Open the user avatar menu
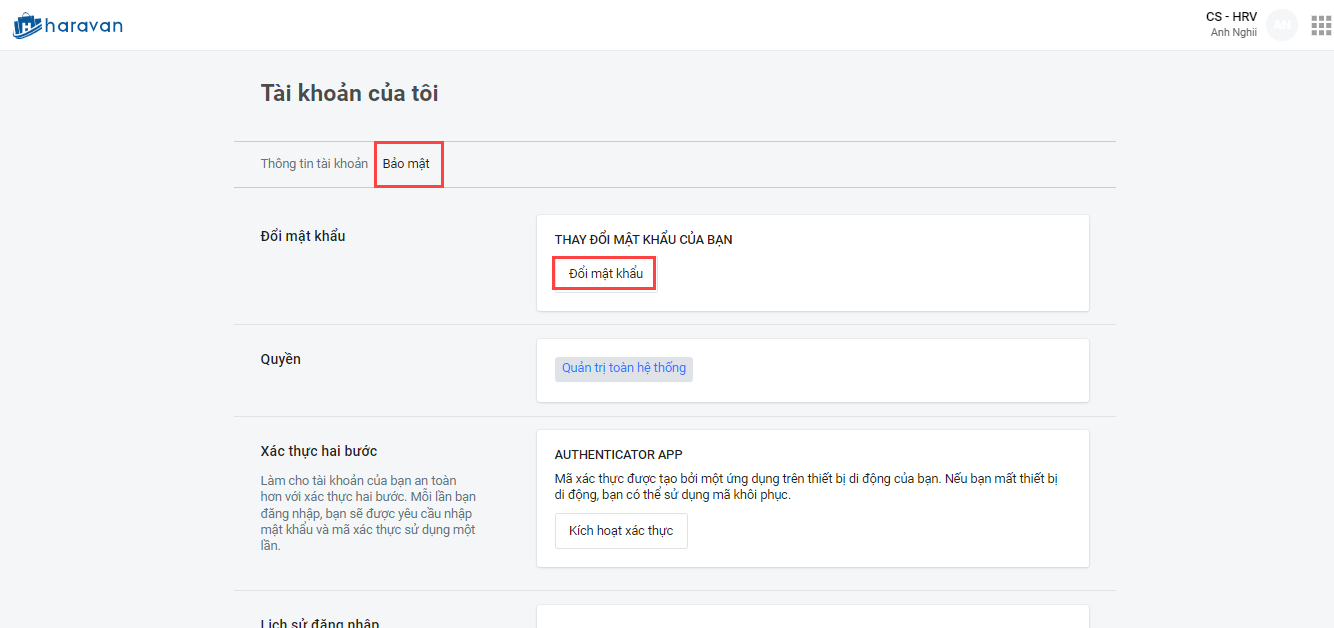 1282,25
